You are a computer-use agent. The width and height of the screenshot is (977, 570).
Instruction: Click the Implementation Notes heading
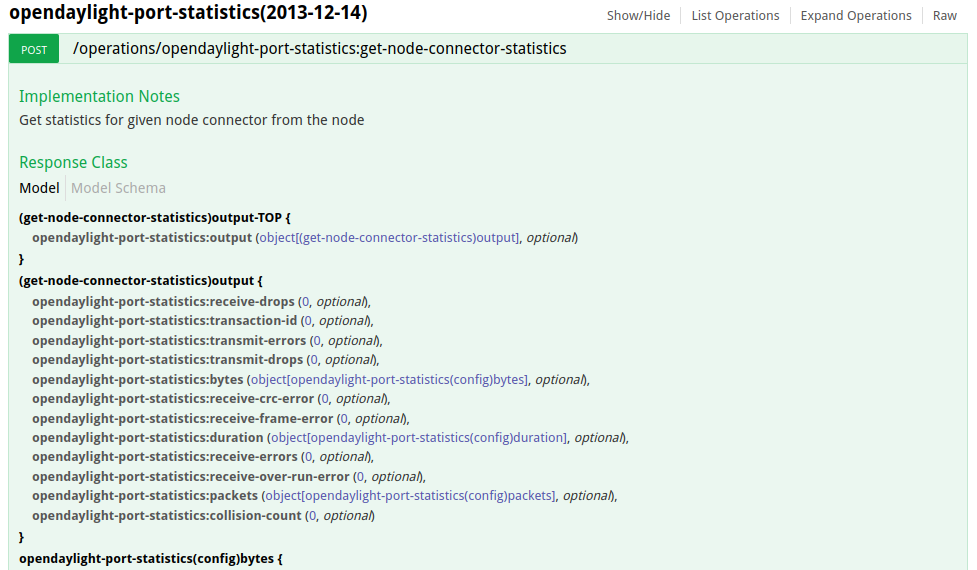click(x=99, y=97)
